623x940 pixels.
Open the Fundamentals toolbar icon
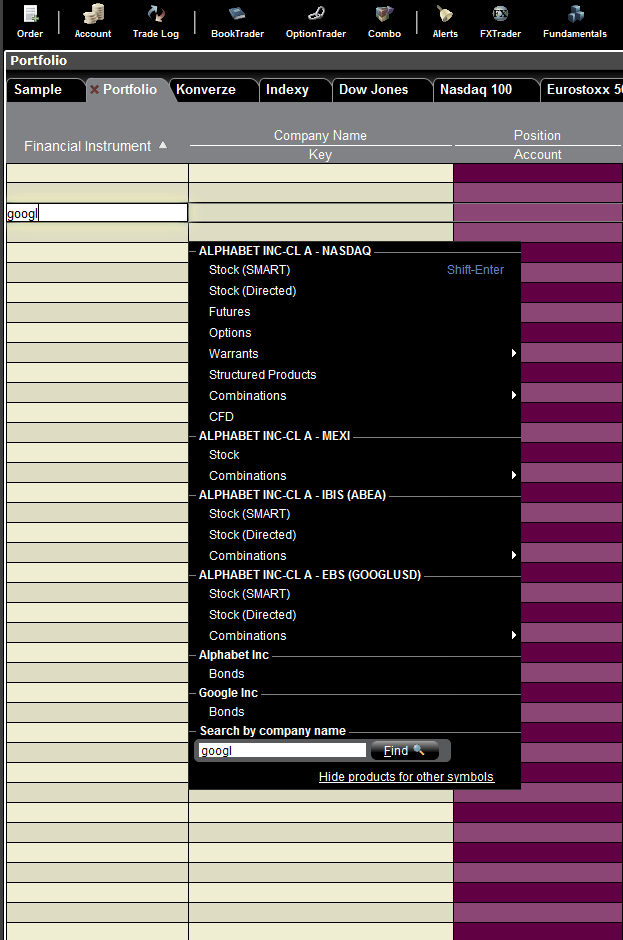pyautogui.click(x=574, y=21)
